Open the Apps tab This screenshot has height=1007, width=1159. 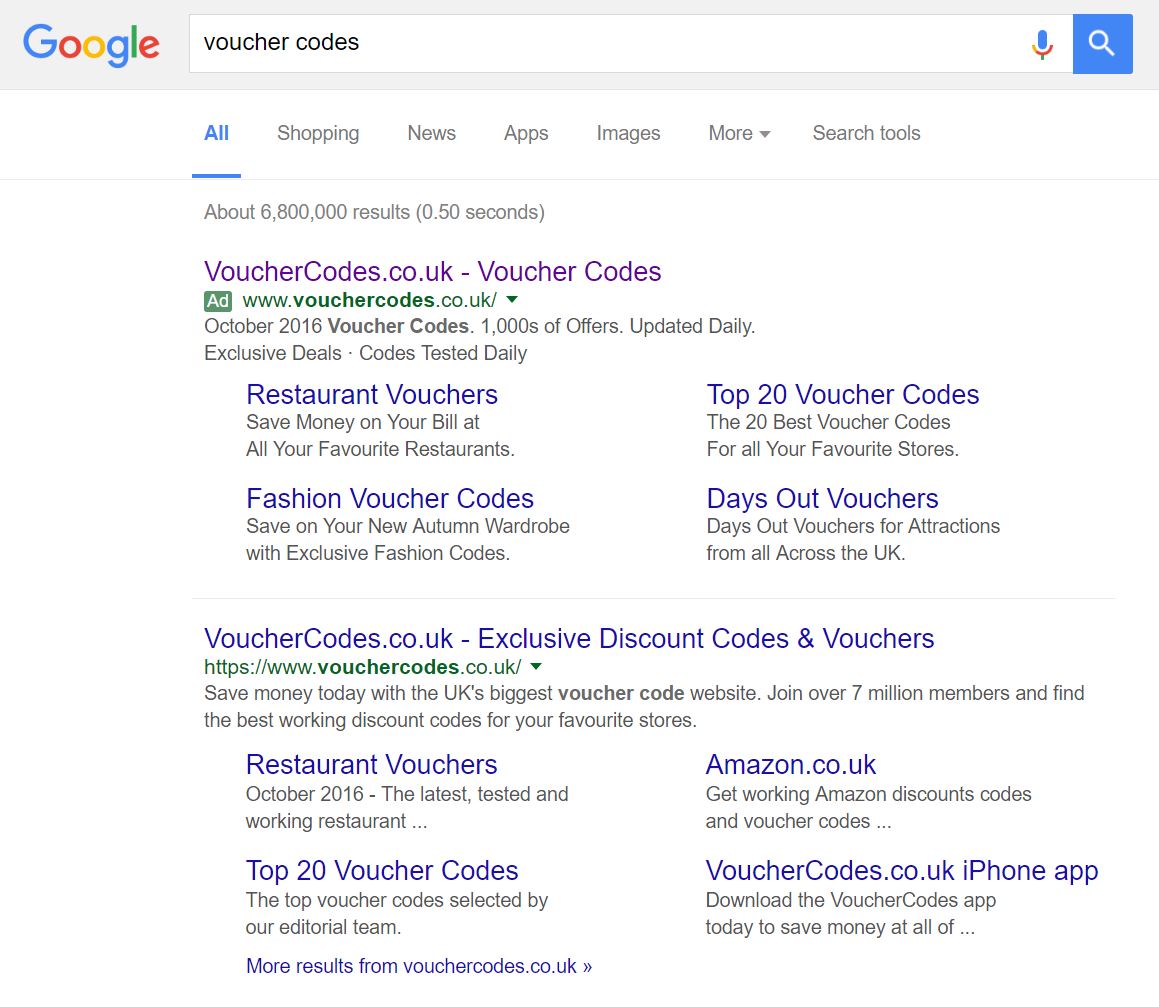(x=526, y=133)
